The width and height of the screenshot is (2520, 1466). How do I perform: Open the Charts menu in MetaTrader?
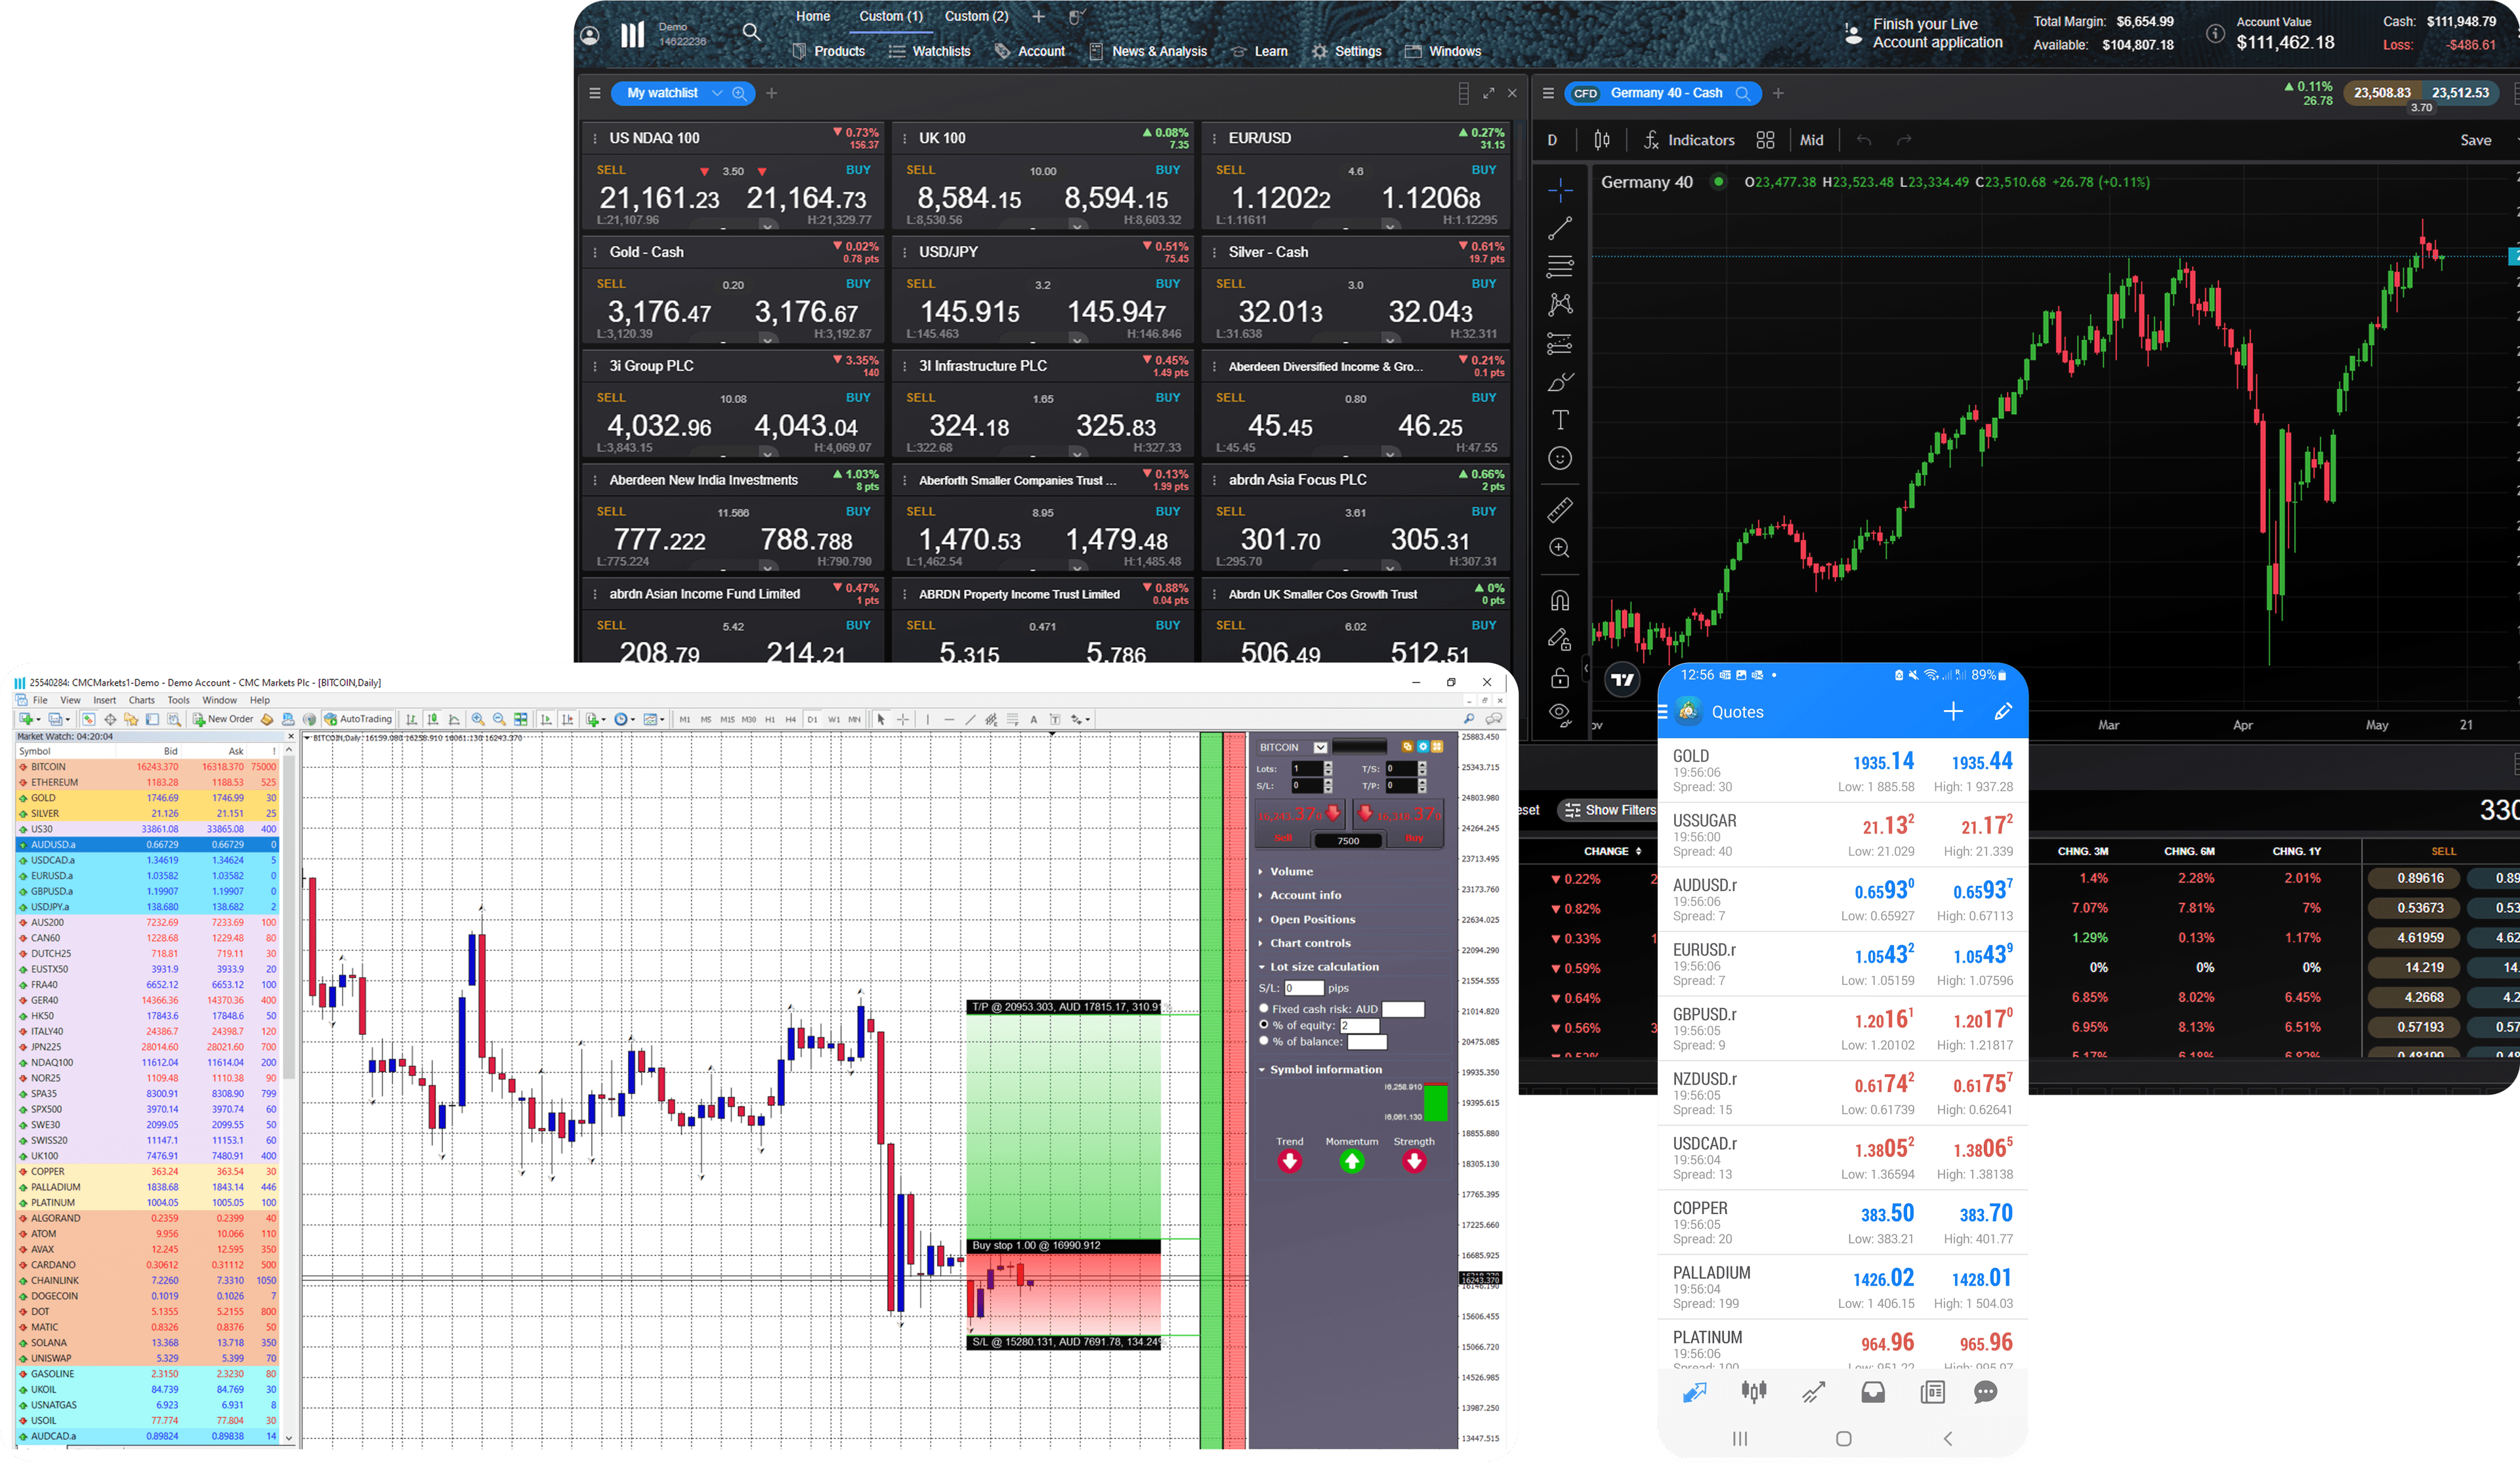[141, 700]
